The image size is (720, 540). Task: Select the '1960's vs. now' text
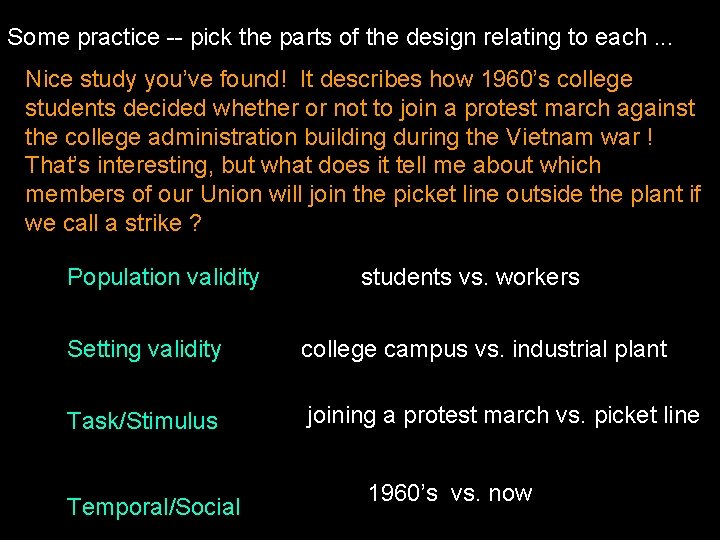(x=450, y=493)
